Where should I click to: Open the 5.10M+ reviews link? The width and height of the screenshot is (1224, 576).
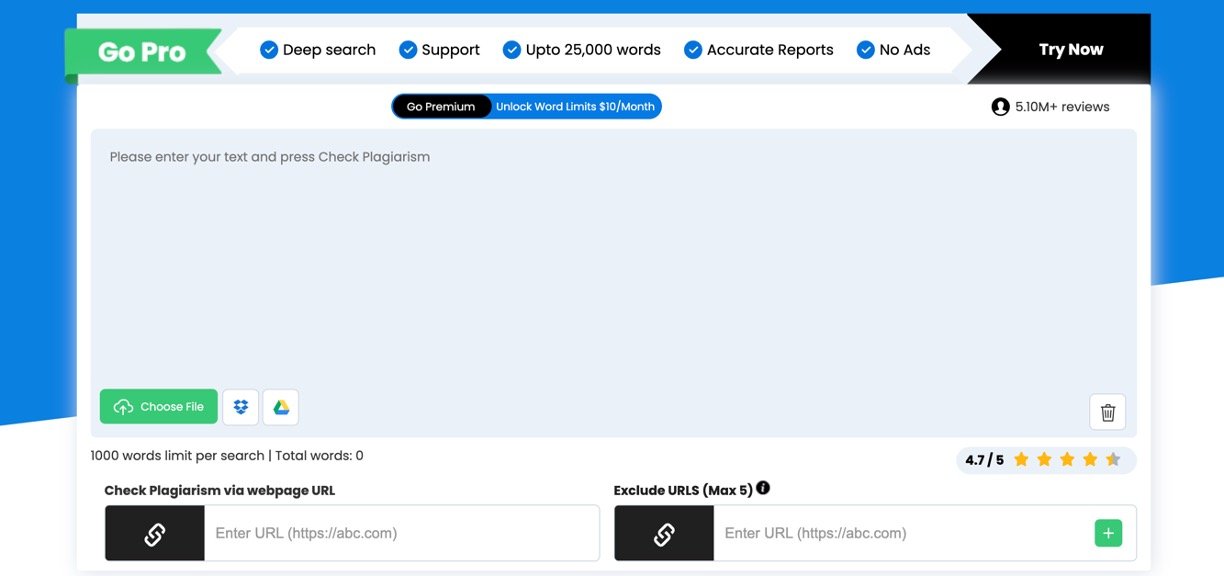(x=1062, y=107)
